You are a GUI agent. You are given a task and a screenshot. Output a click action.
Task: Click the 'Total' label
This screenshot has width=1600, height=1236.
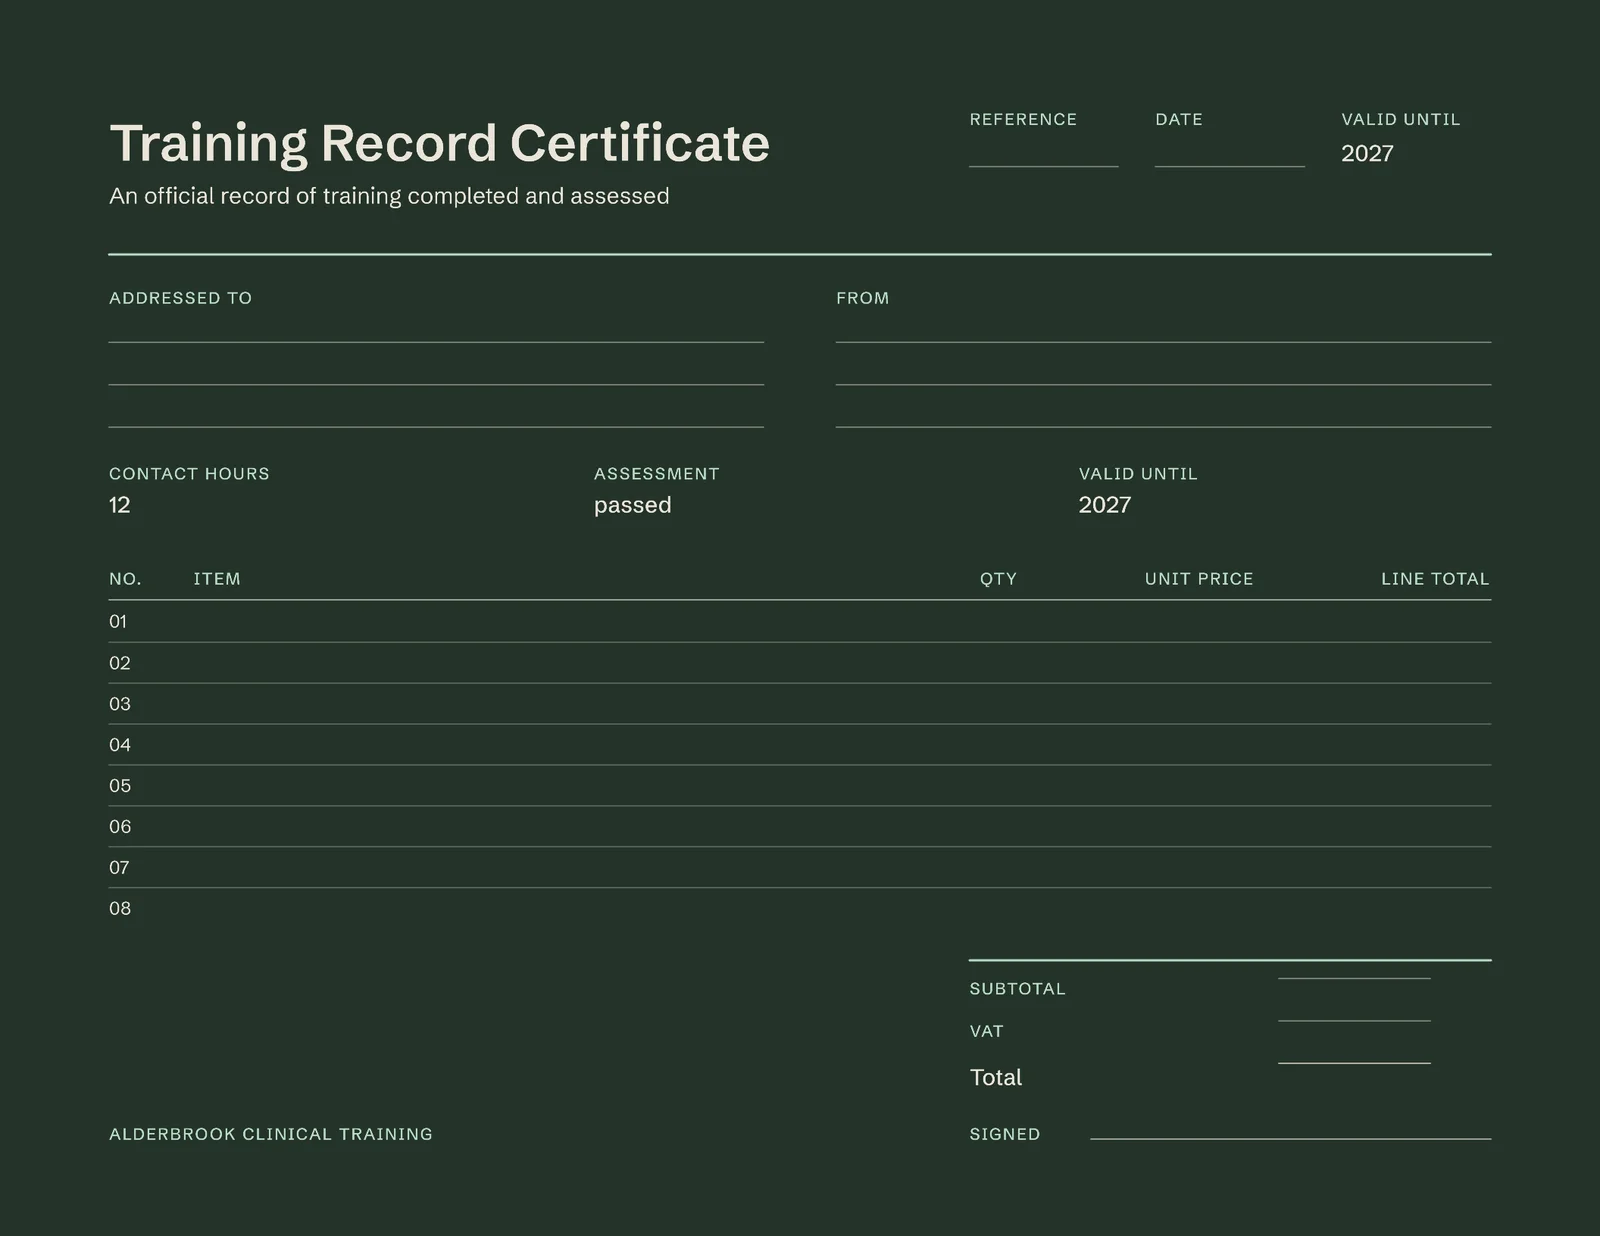coord(996,1077)
